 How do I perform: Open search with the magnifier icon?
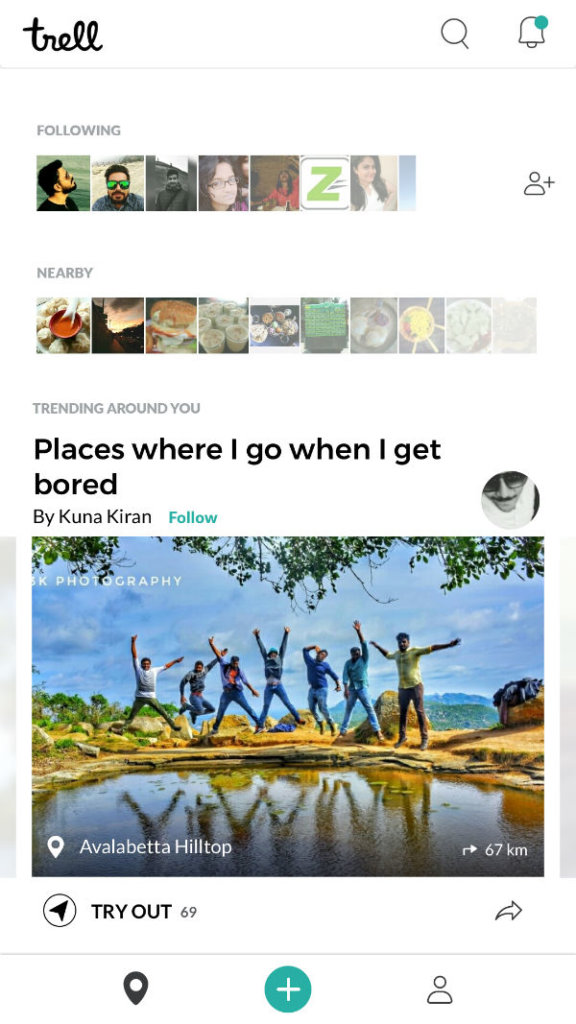[455, 33]
